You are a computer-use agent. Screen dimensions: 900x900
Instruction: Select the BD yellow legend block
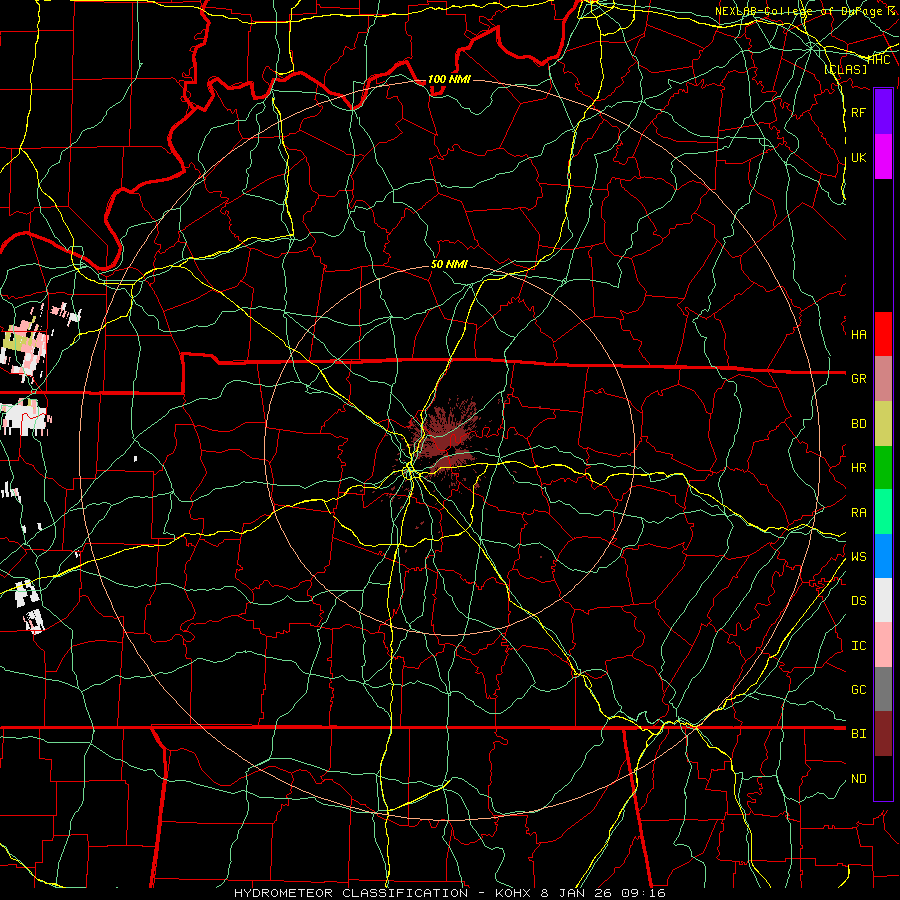tap(883, 423)
